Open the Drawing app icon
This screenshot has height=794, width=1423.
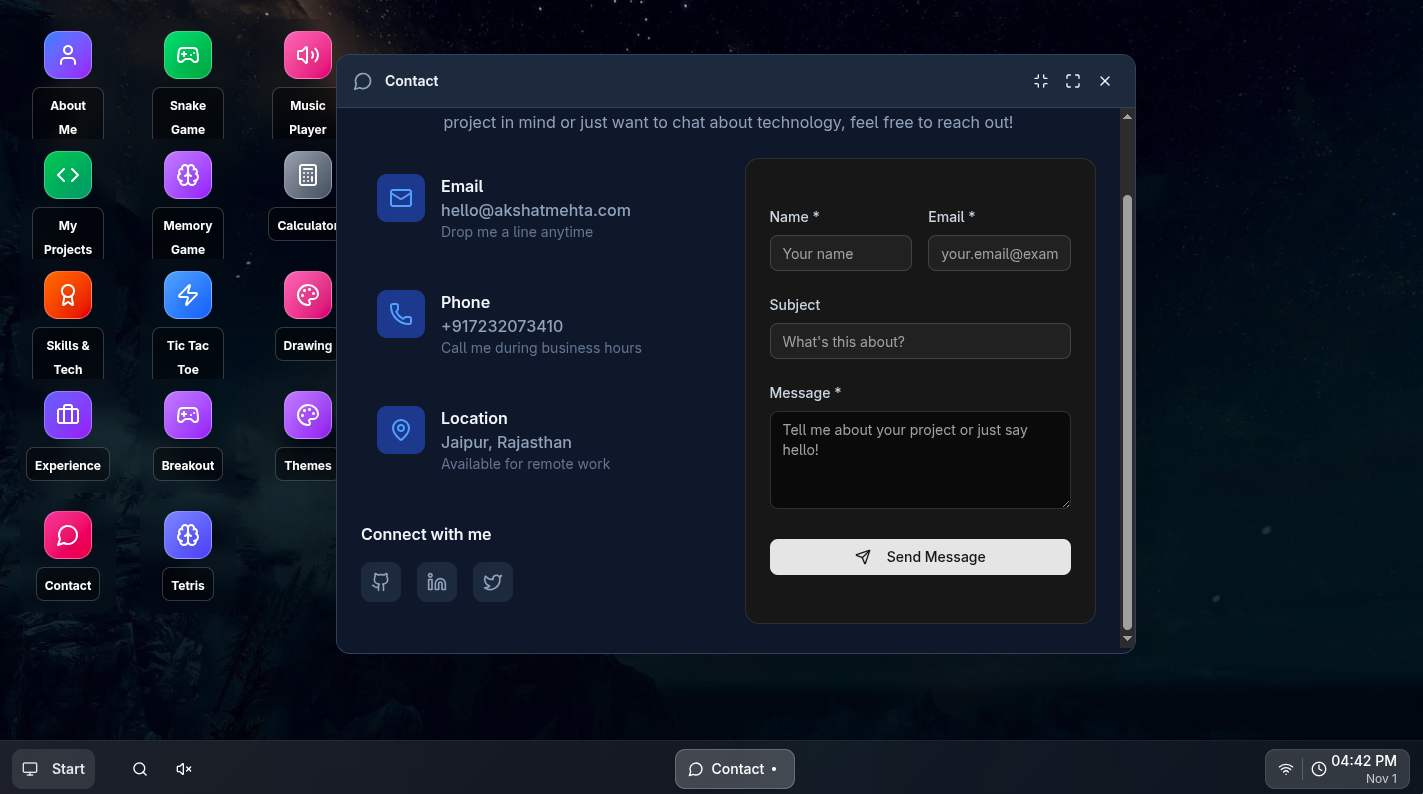click(308, 295)
